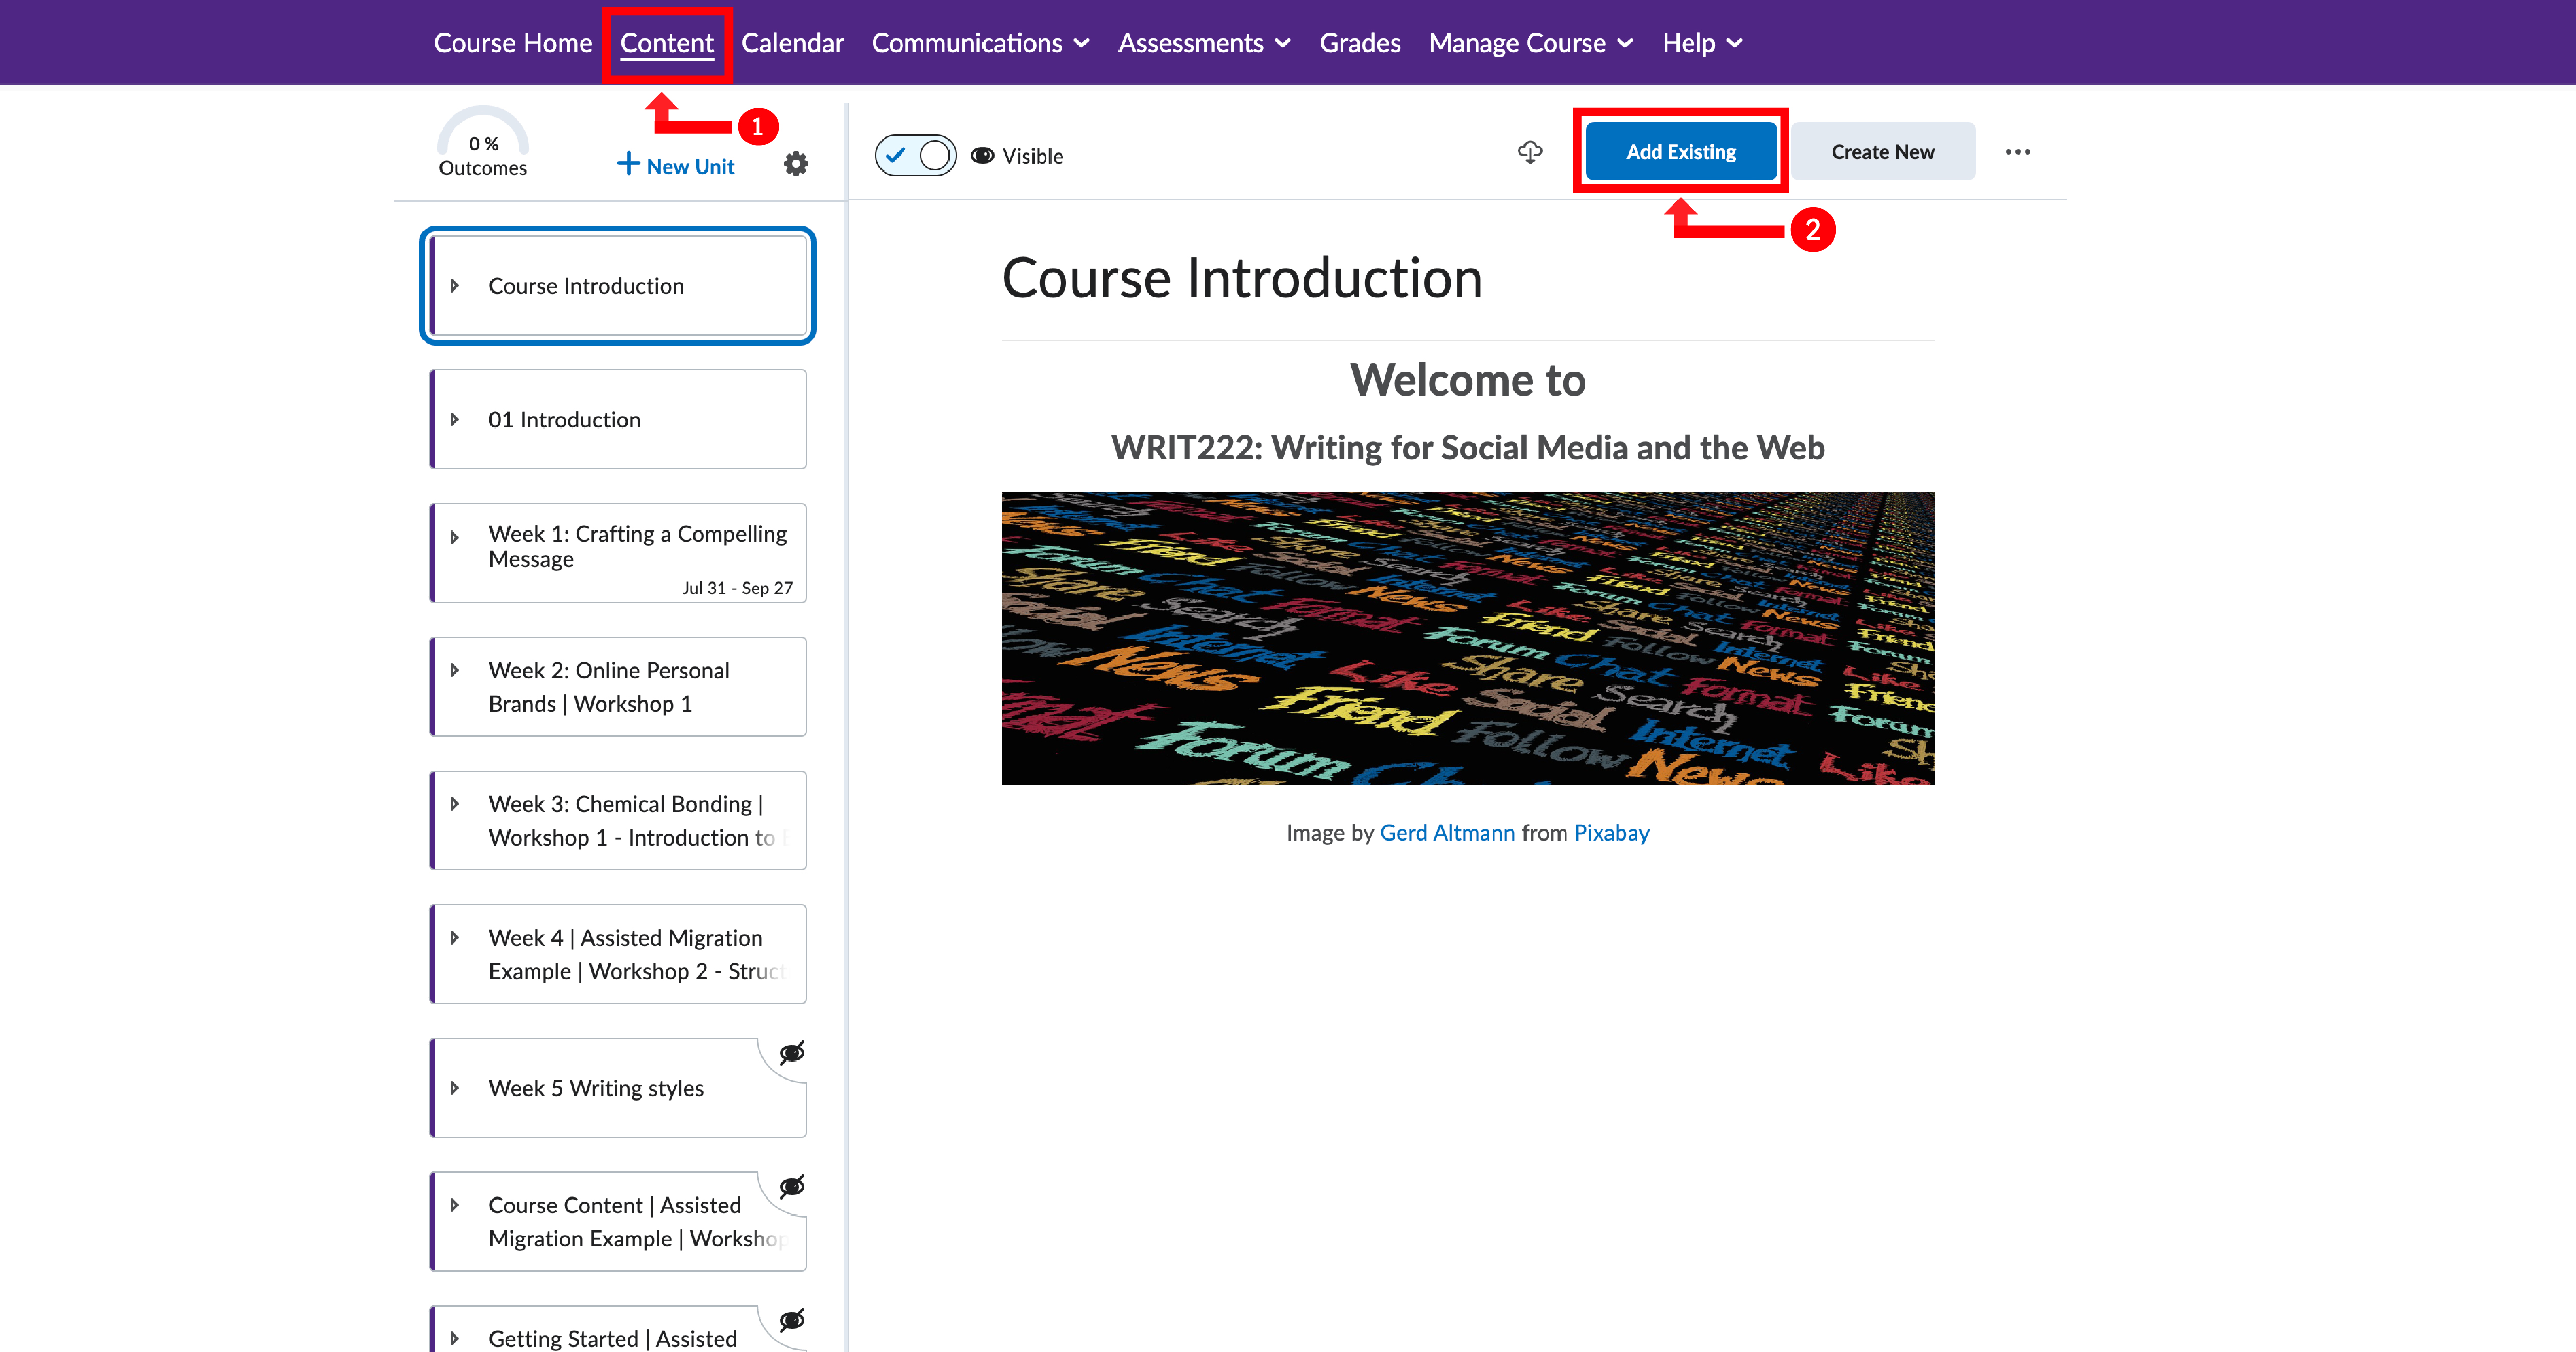Image resolution: width=2576 pixels, height=1352 pixels.
Task: Click the hidden-eye icon on Getting Started unit
Action: (791, 1320)
